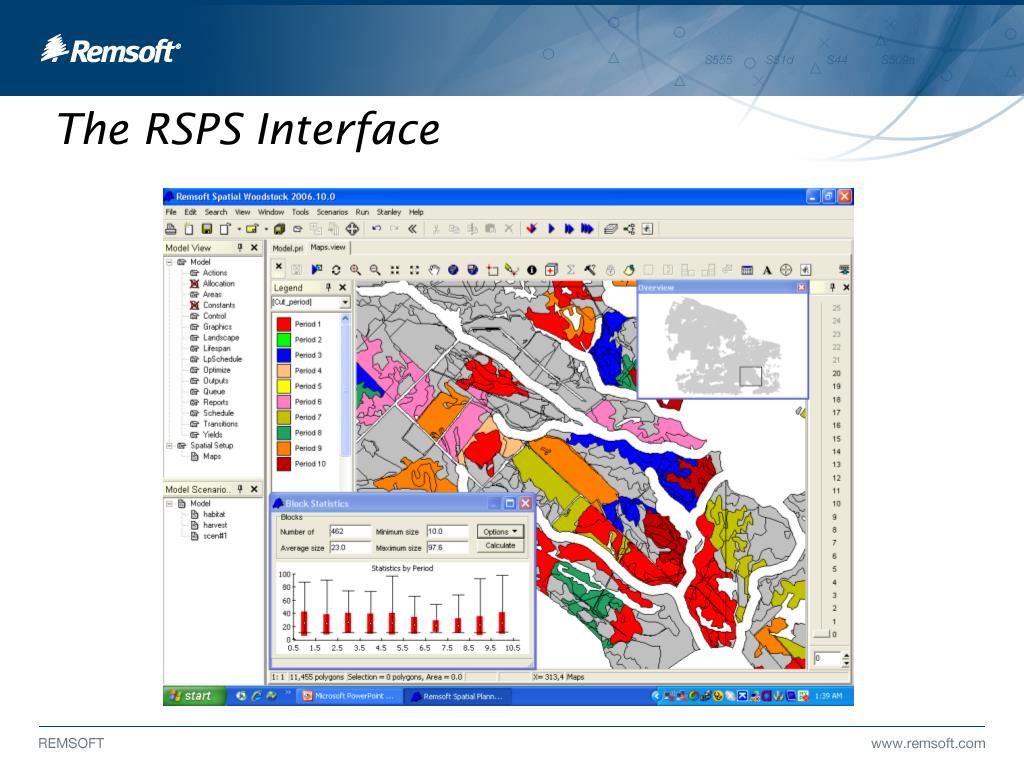This screenshot has height=768, width=1024.
Task: Collapse the Model node in Model Scenario panel
Action: coord(169,504)
